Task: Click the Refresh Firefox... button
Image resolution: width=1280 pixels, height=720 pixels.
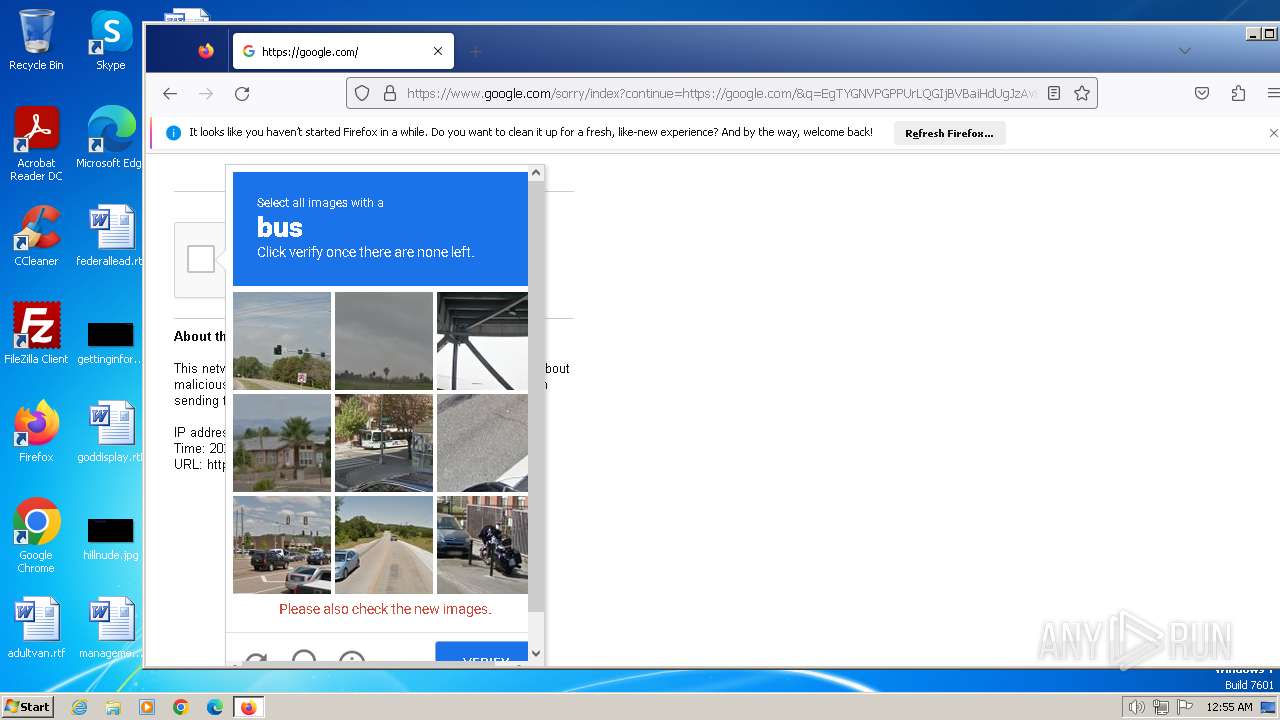Action: click(x=949, y=133)
